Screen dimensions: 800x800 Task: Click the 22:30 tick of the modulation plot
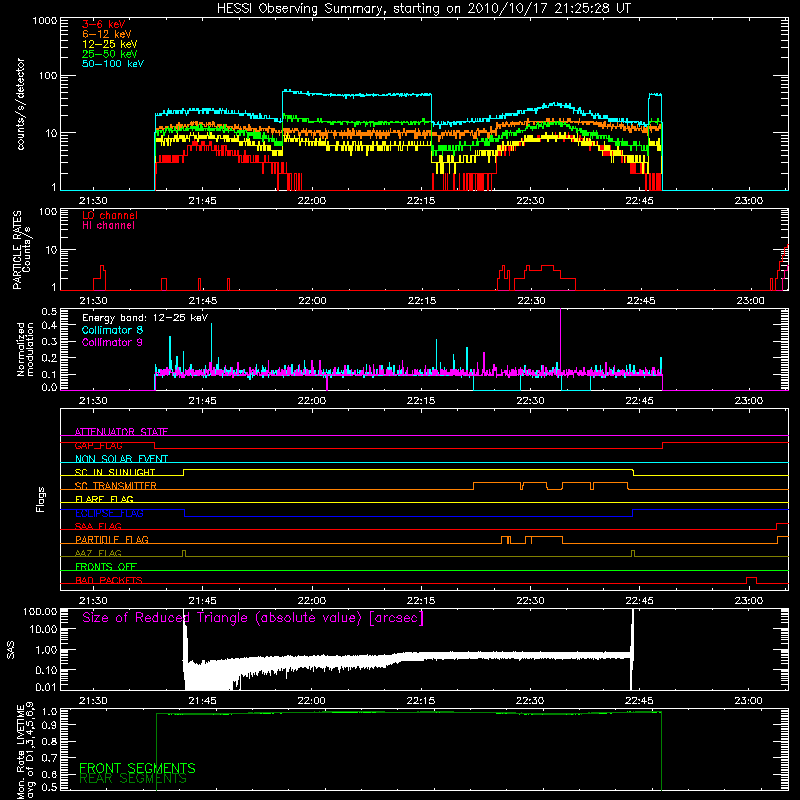(x=530, y=401)
